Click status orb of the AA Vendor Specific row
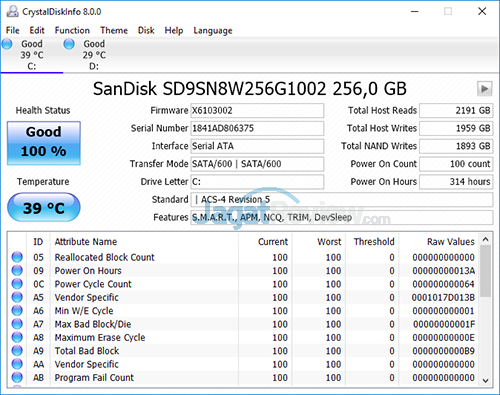The width and height of the screenshot is (500, 395). point(17,364)
